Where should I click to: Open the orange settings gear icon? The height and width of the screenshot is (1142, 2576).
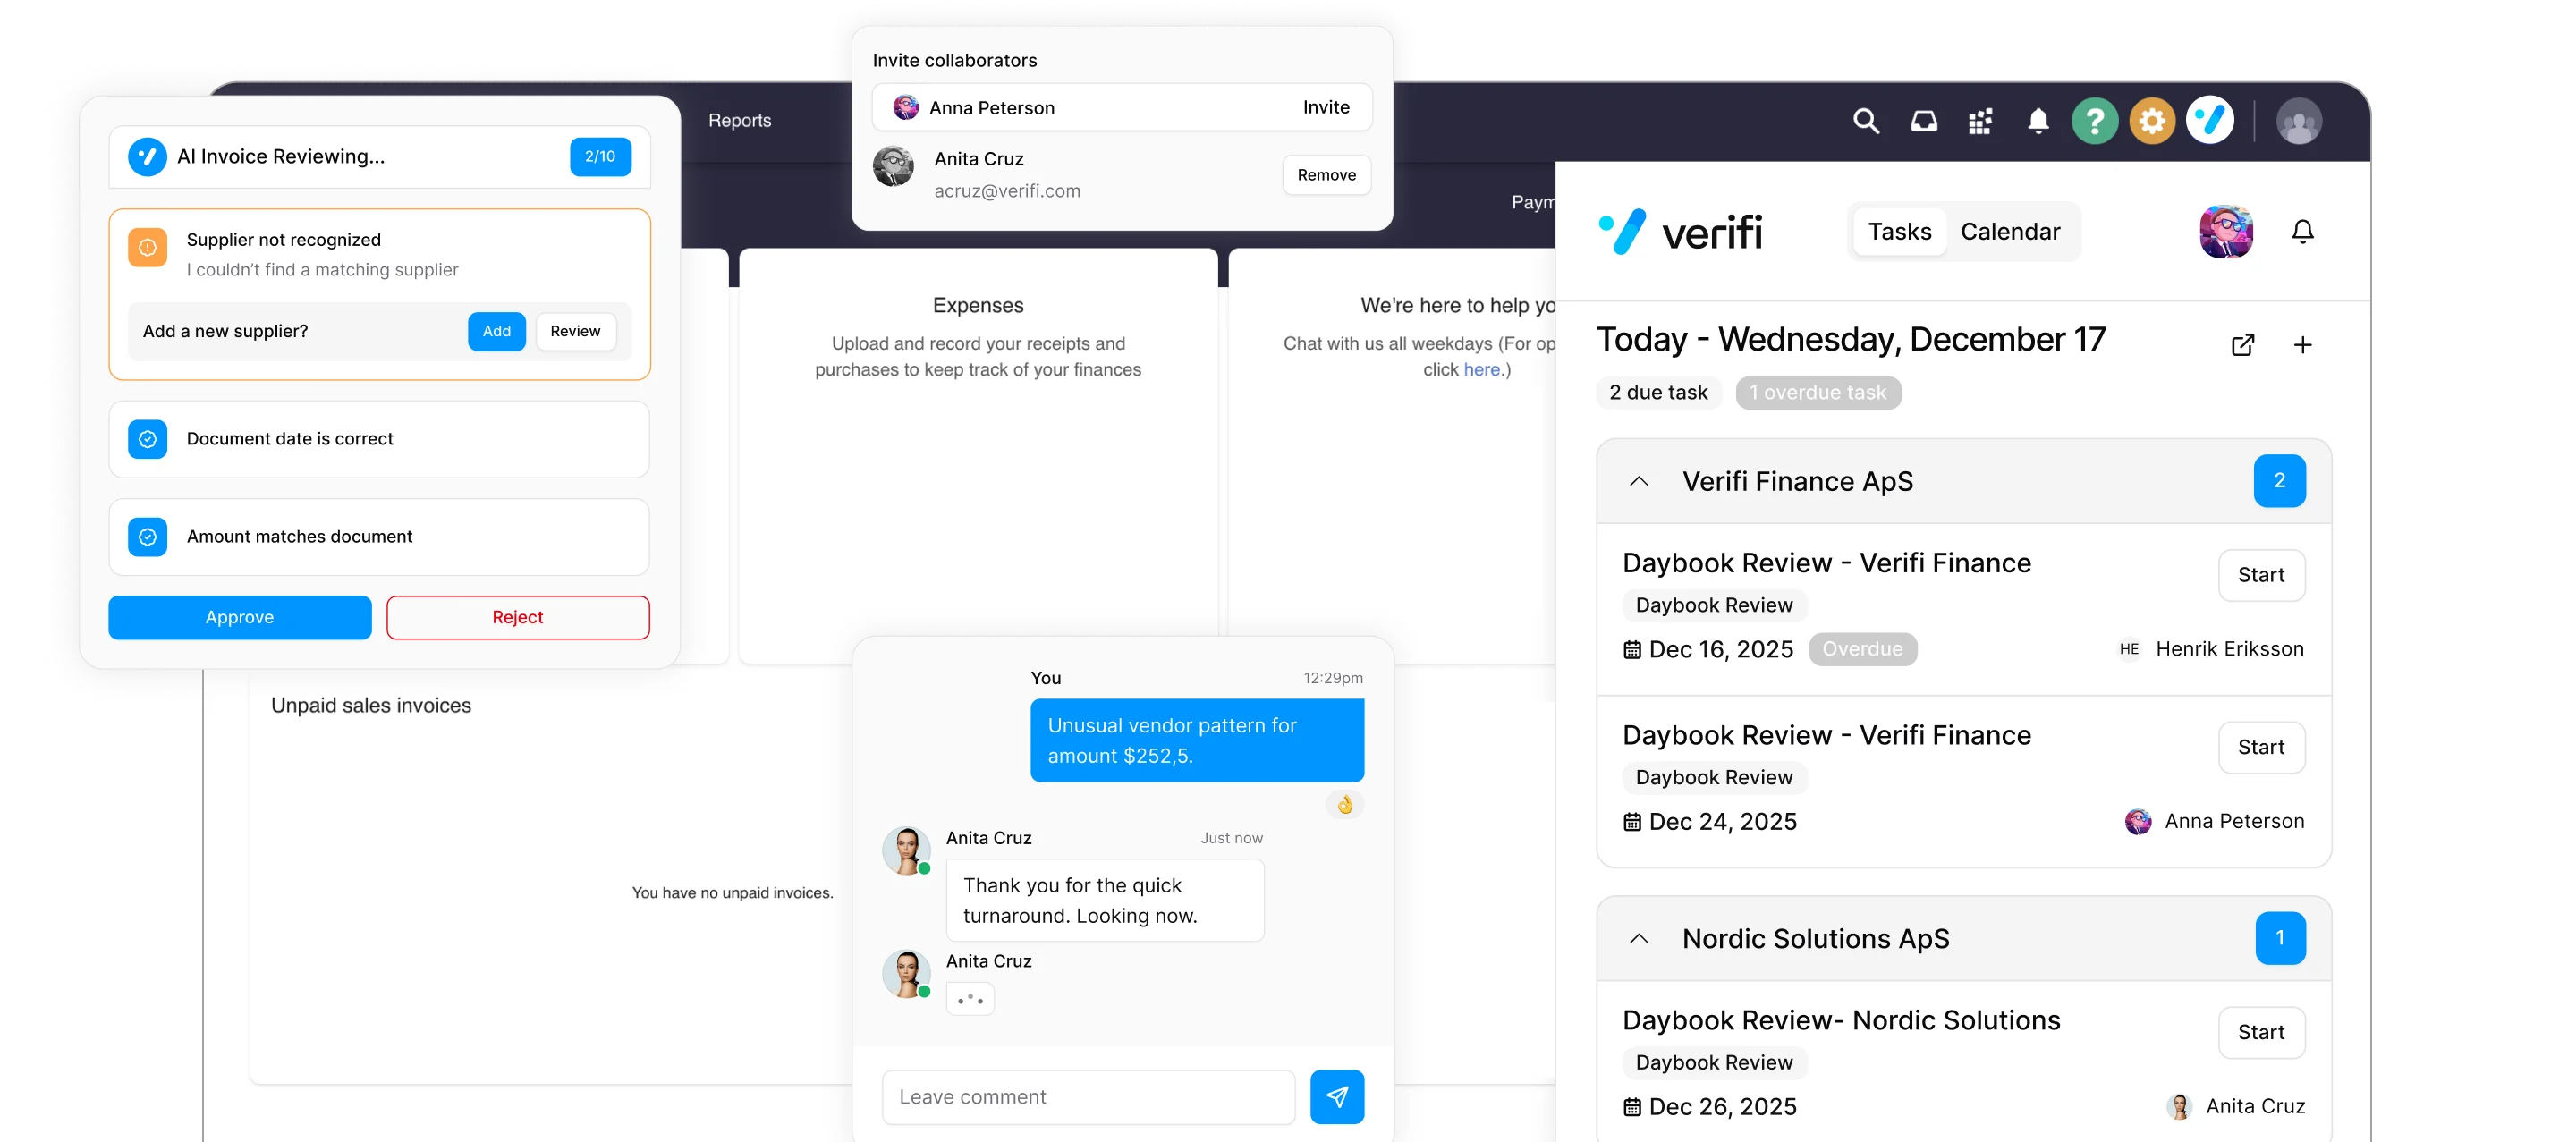[2152, 121]
